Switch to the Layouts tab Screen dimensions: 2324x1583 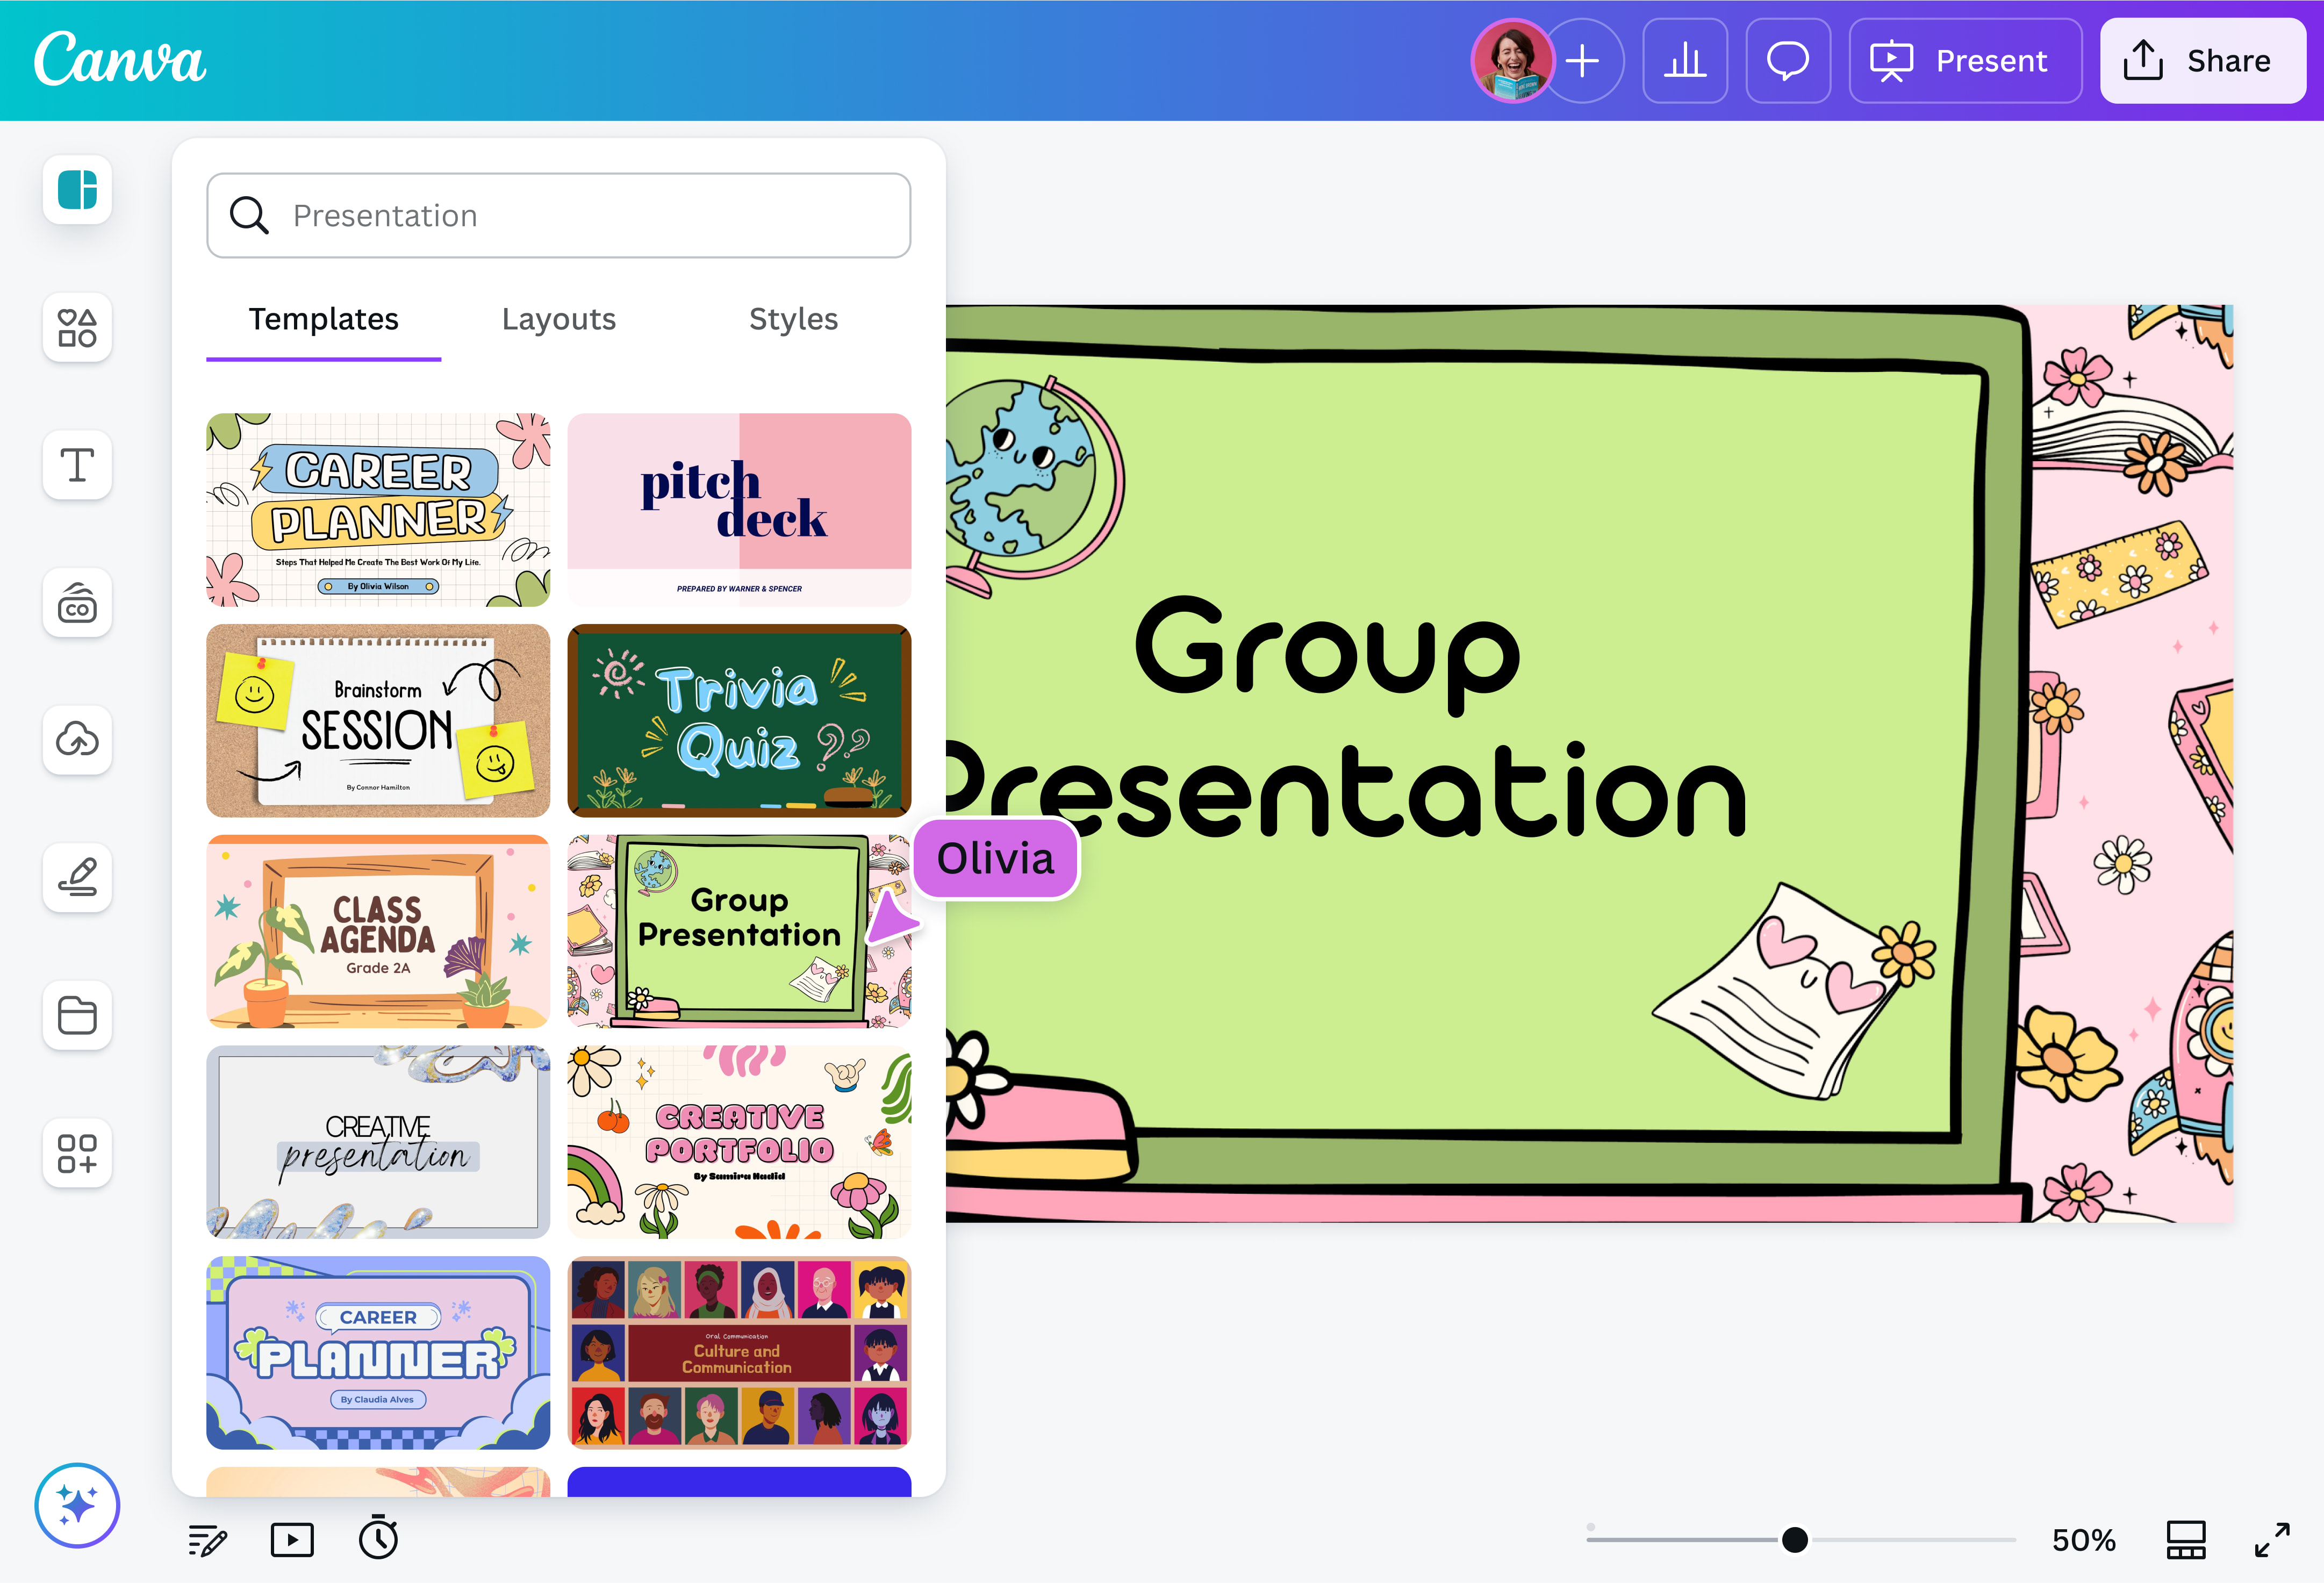click(x=558, y=319)
